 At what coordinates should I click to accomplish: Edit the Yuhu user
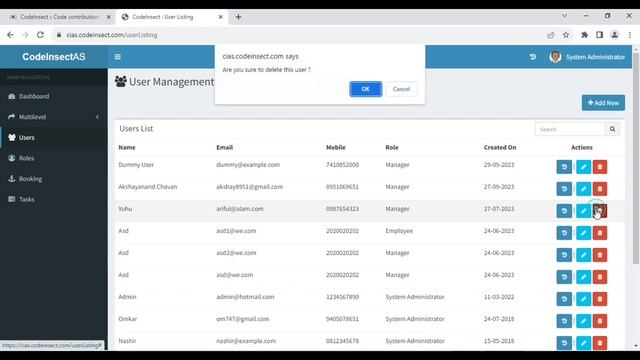click(x=583, y=211)
